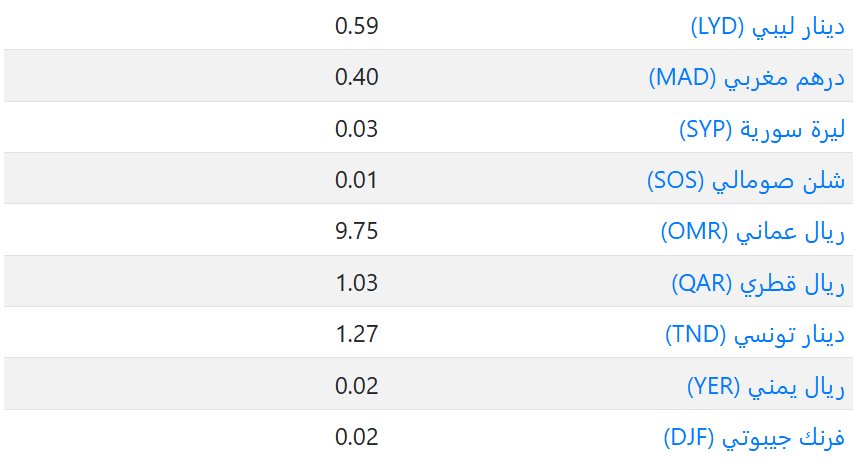This screenshot has height=461, width=853.
Task: Select the 9.75 Omani rial rate value
Action: 356,231
